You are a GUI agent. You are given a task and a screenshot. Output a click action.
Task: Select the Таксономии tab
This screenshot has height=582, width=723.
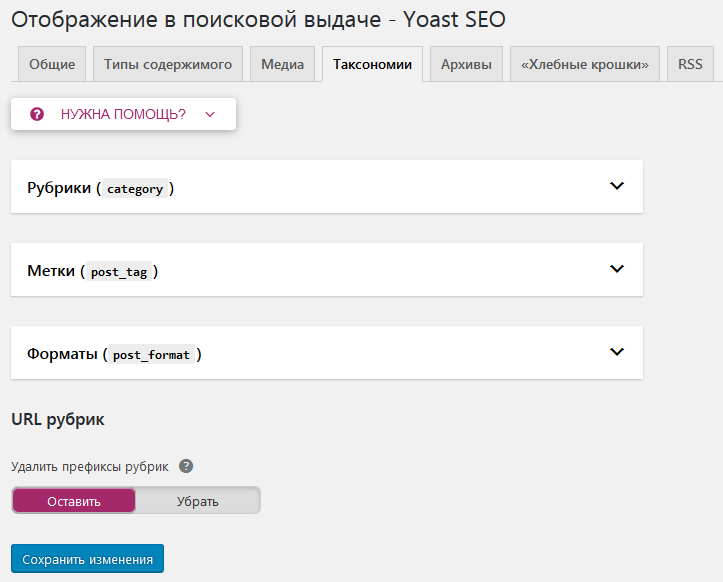click(373, 64)
